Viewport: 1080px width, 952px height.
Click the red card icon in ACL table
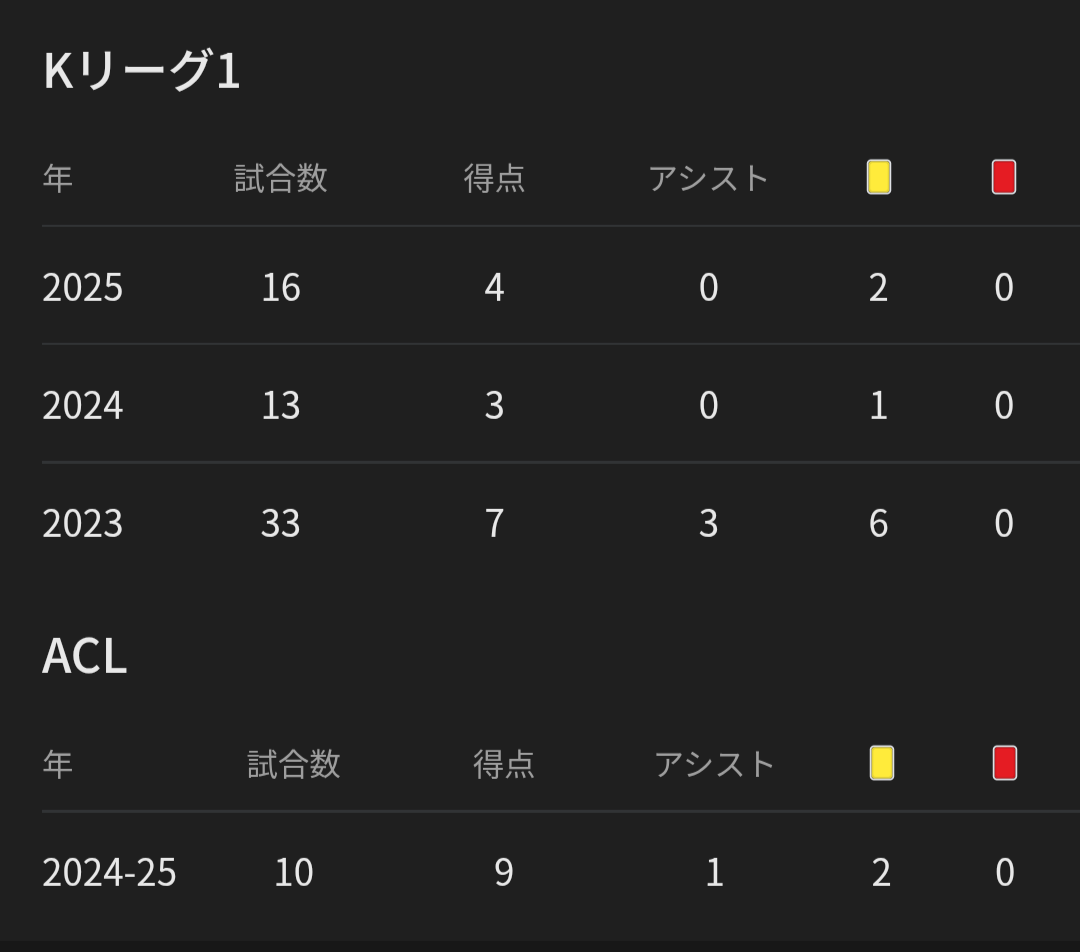[x=1004, y=764]
